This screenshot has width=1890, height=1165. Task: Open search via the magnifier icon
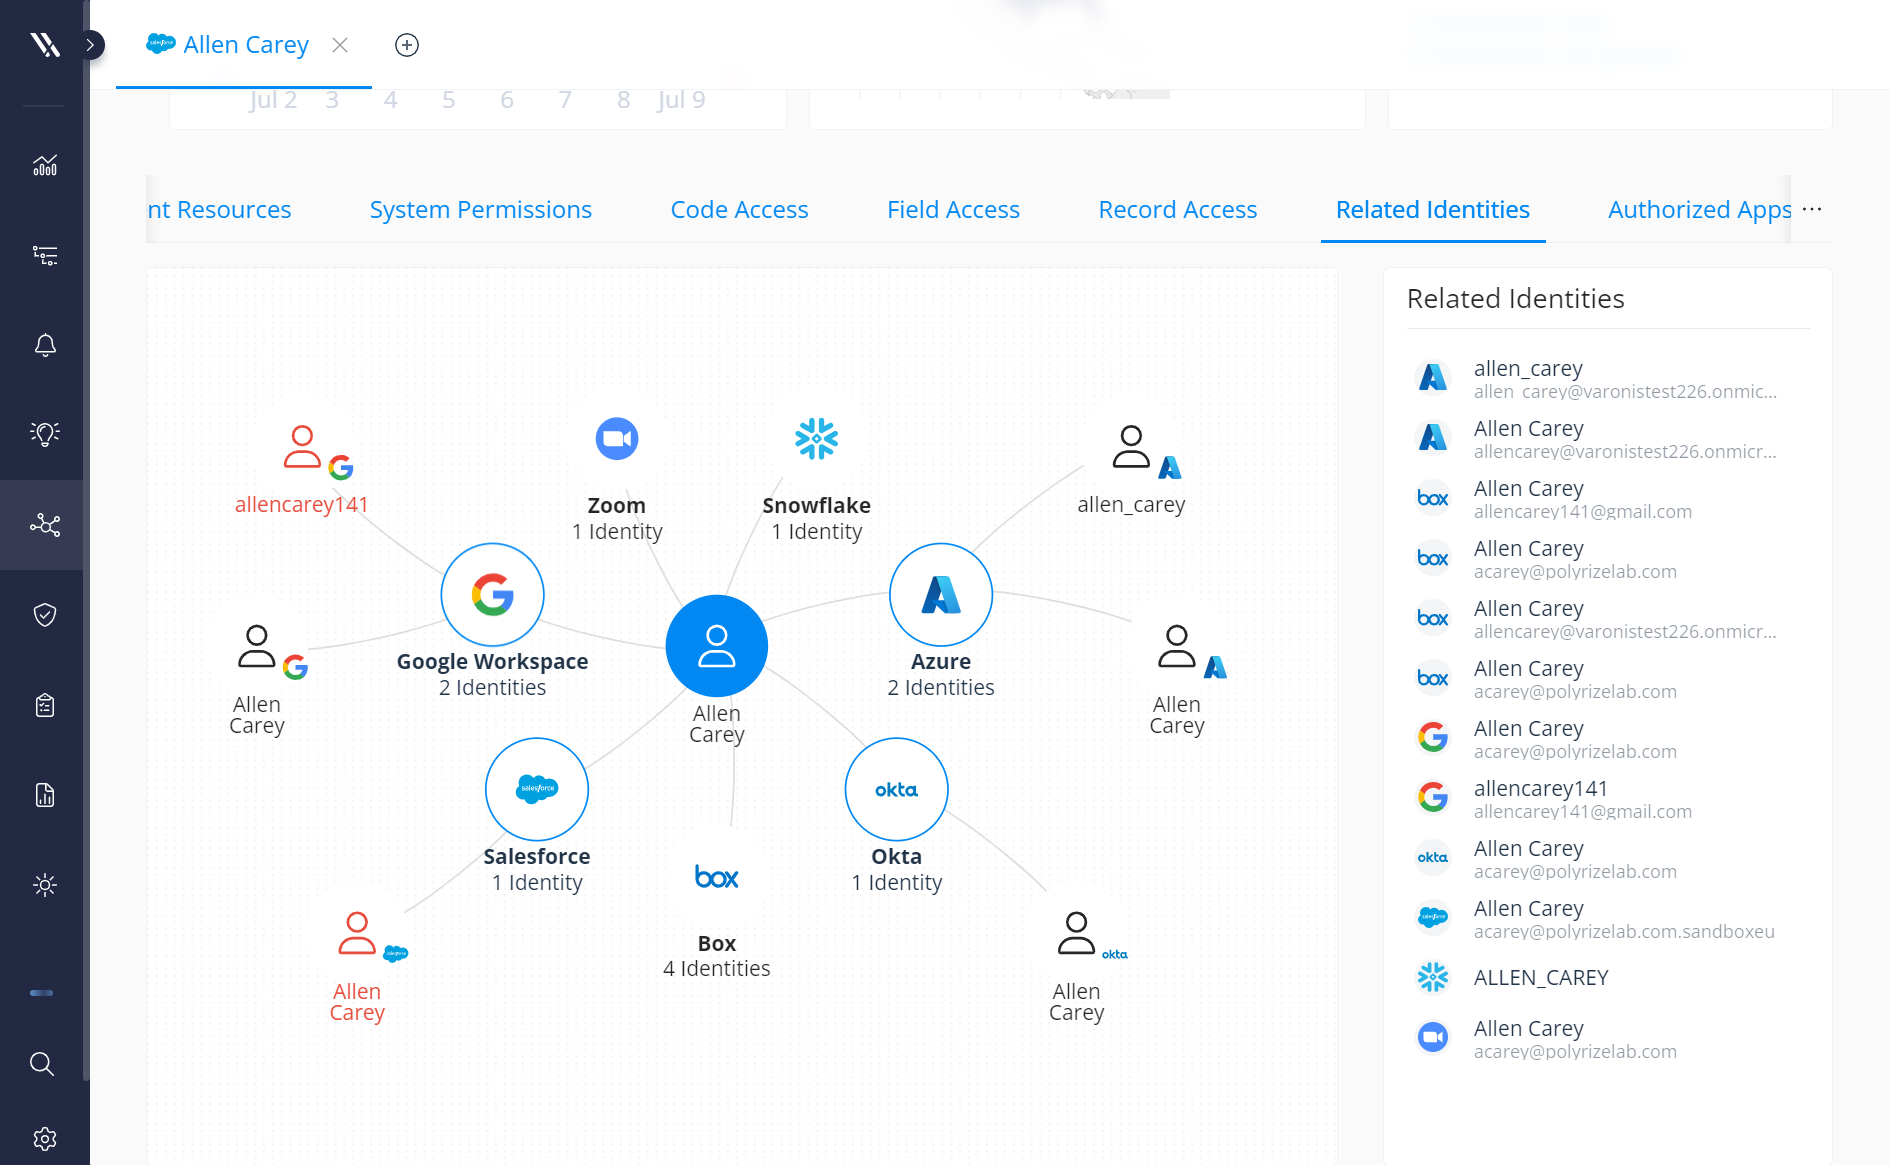click(x=42, y=1064)
